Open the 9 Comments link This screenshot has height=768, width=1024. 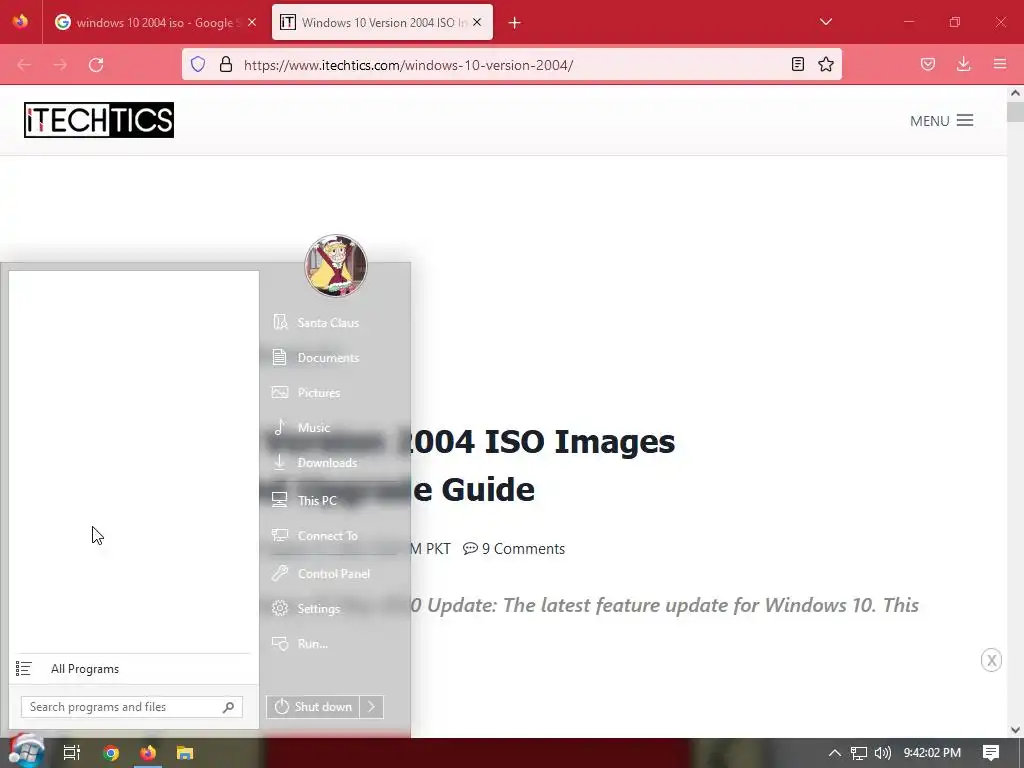(x=514, y=549)
